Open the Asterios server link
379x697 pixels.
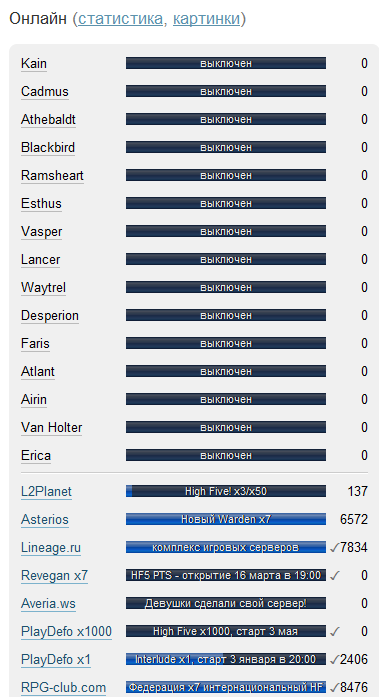(x=45, y=520)
